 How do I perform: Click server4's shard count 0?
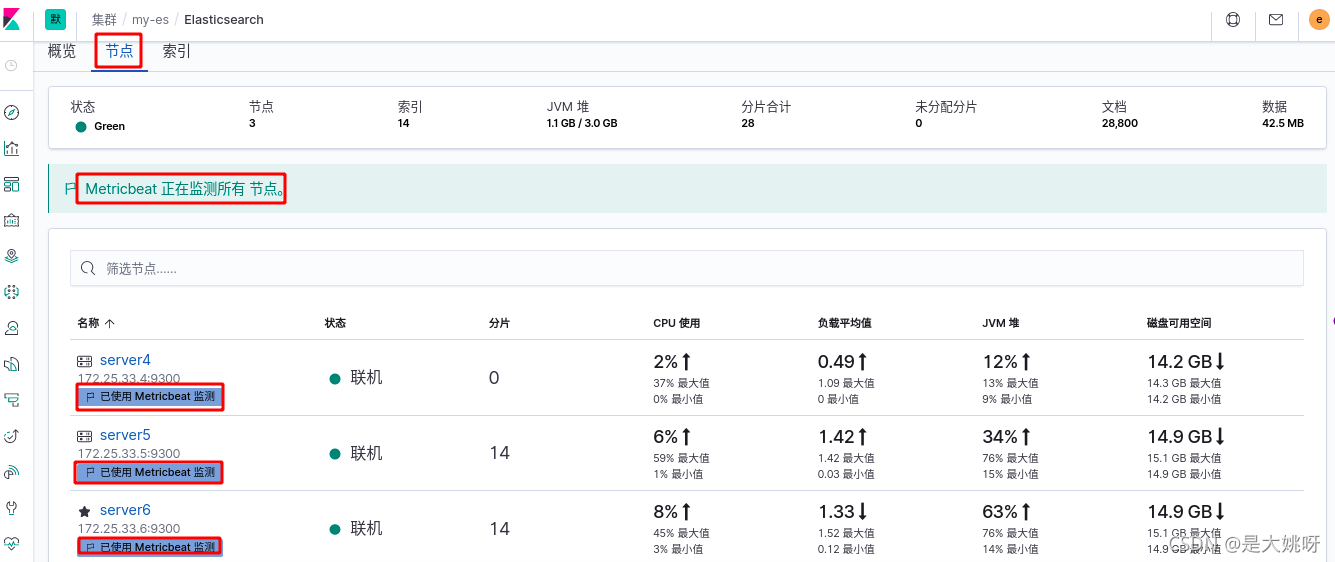[x=494, y=378]
